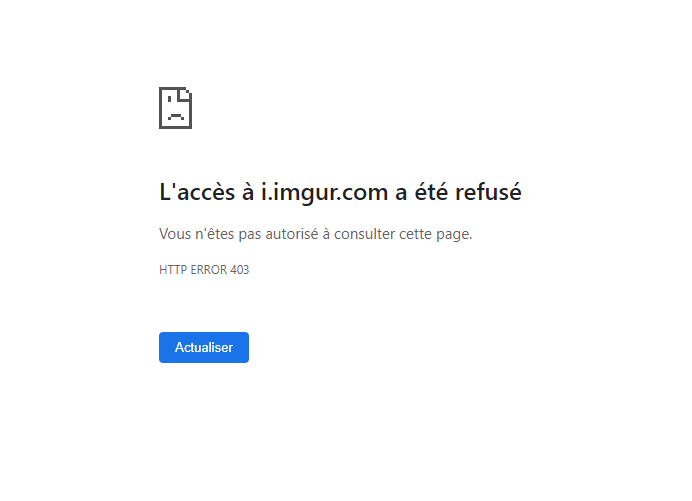Click the word "refusé" in the heading
This screenshot has height=501, width=692.
point(487,192)
